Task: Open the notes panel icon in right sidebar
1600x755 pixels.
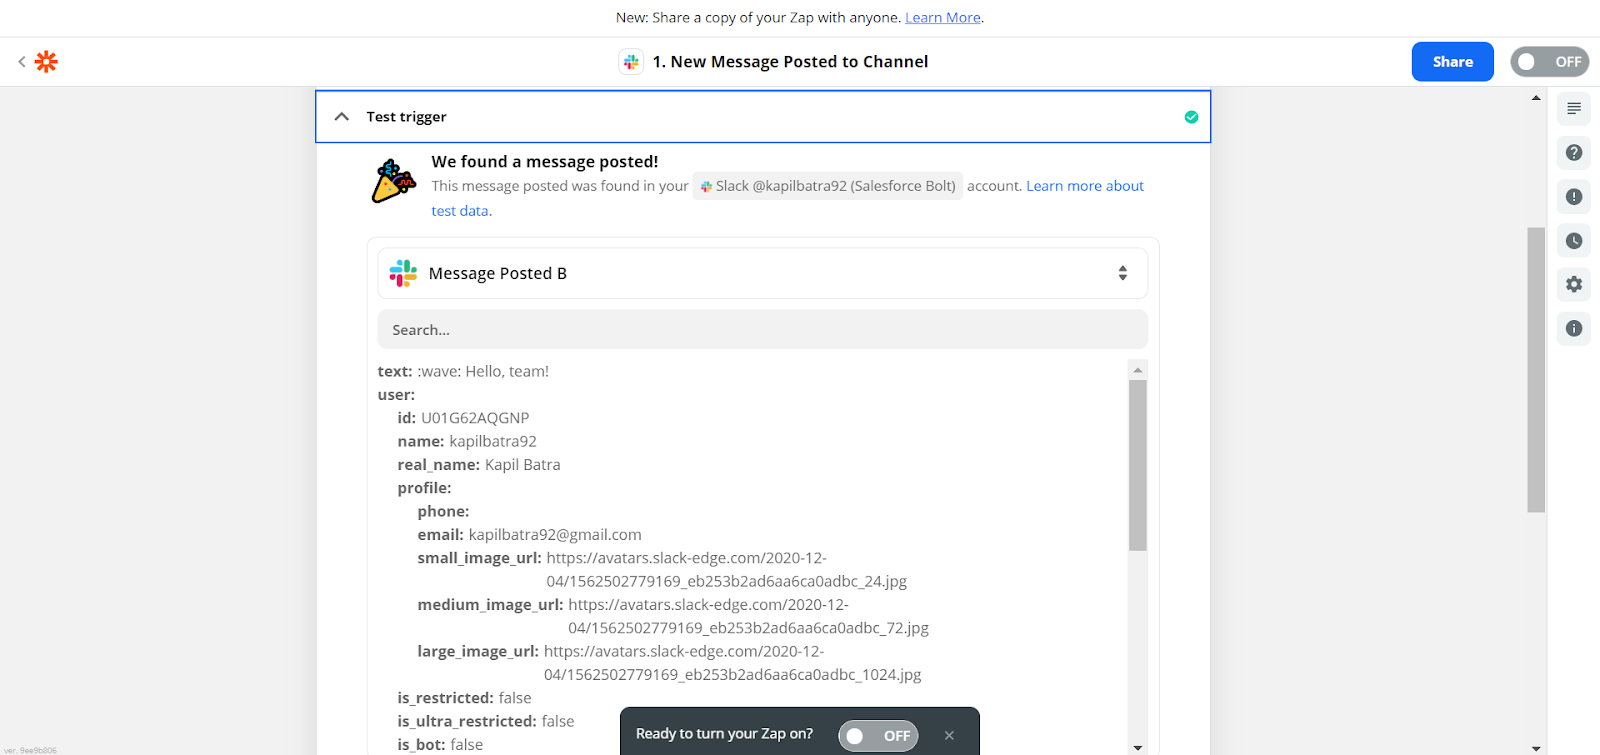Action: coord(1574,109)
